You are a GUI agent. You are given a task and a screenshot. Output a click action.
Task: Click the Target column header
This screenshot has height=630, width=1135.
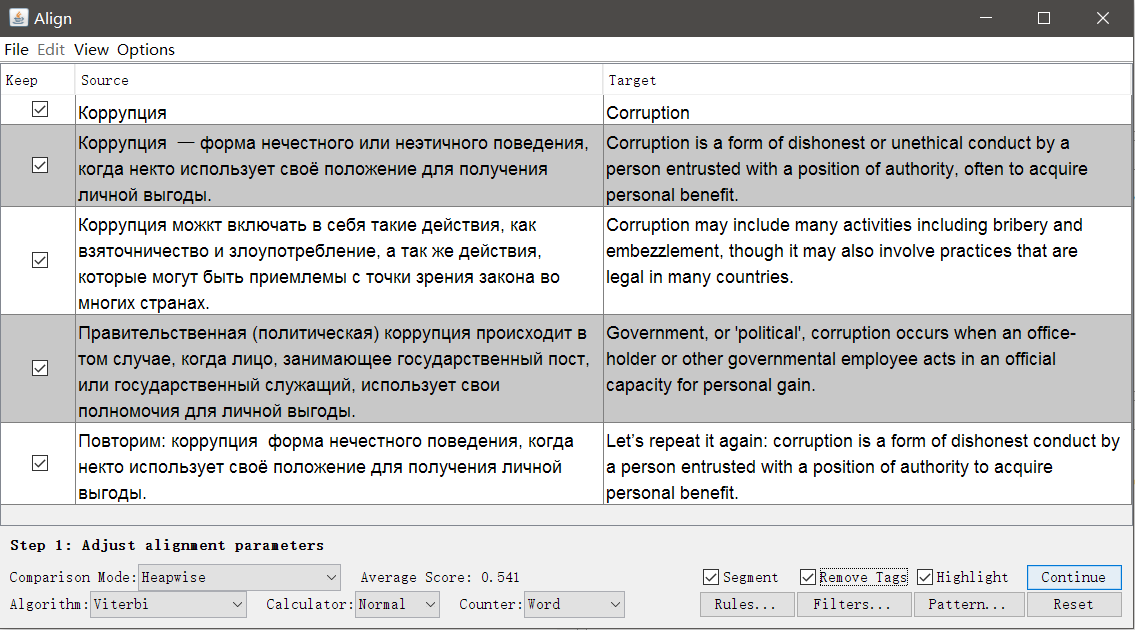click(866, 80)
